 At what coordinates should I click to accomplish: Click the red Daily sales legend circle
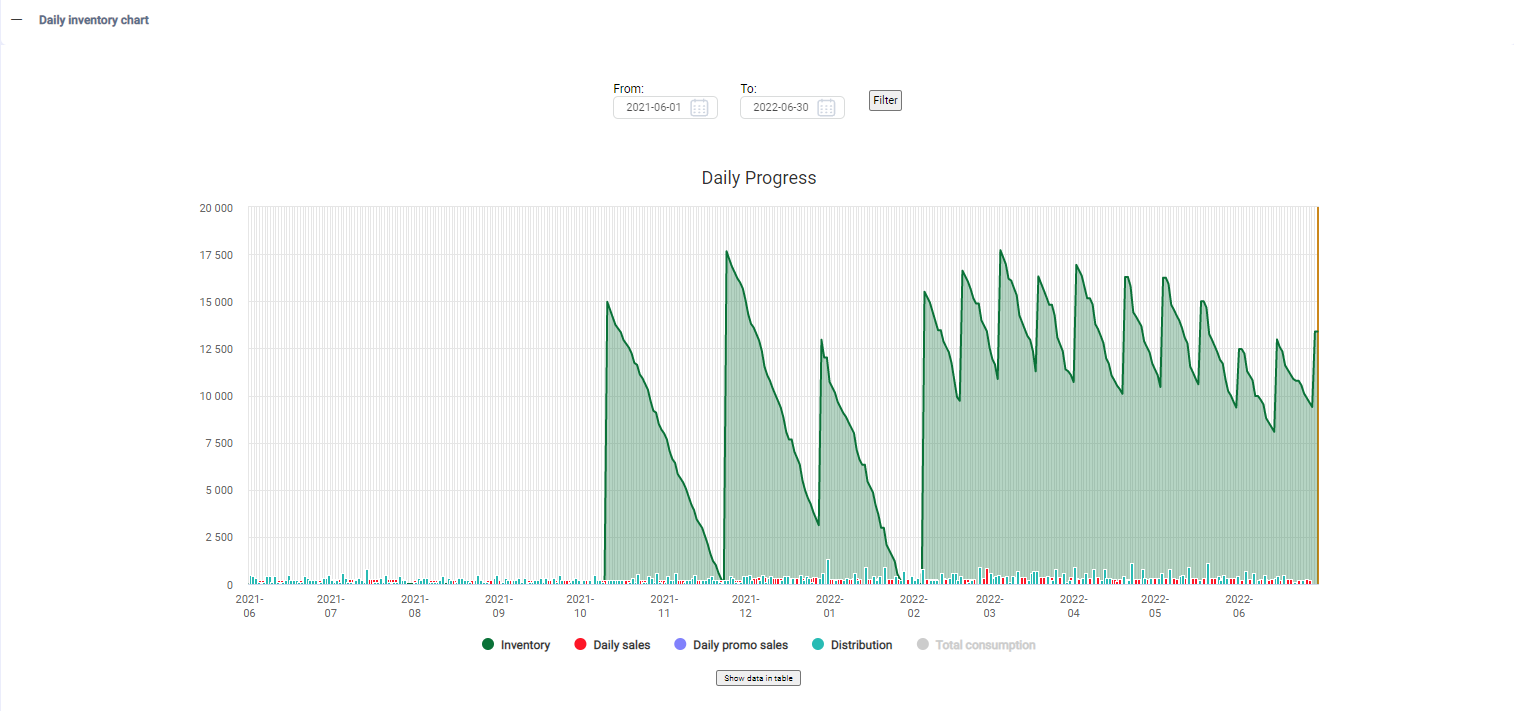pyautogui.click(x=580, y=645)
